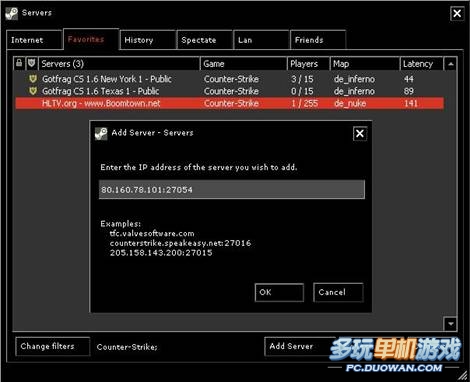Click the Steam icon in Servers title bar
The width and height of the screenshot is (470, 382).
12,13
